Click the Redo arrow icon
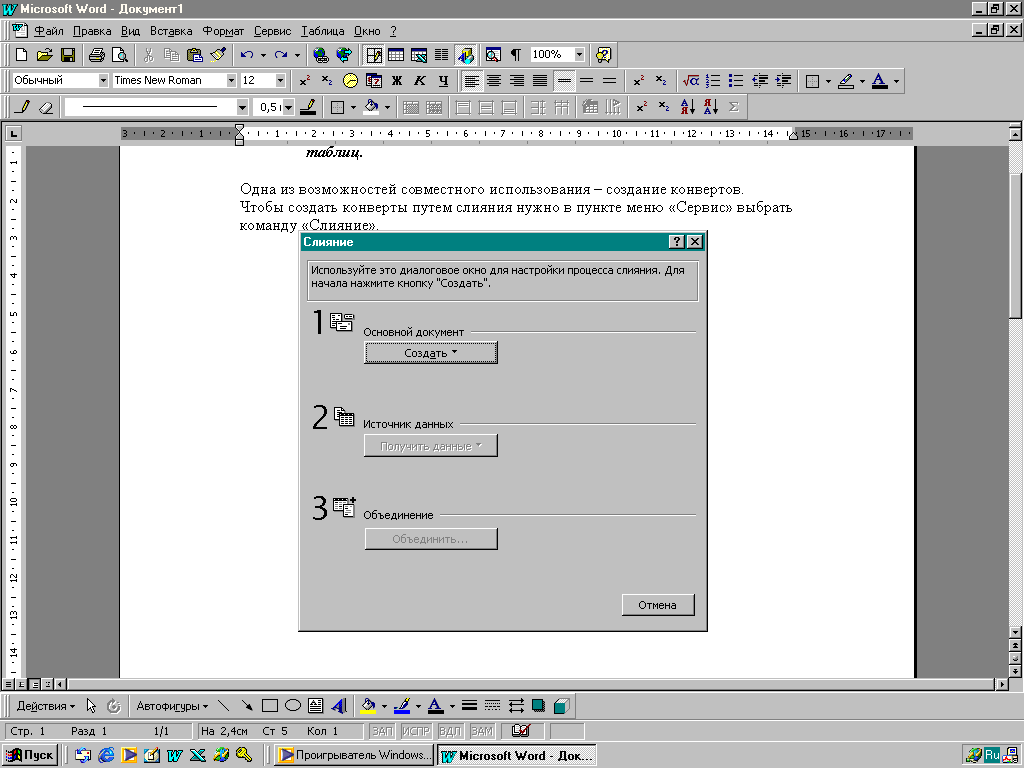The width and height of the screenshot is (1024, 768). (281, 55)
